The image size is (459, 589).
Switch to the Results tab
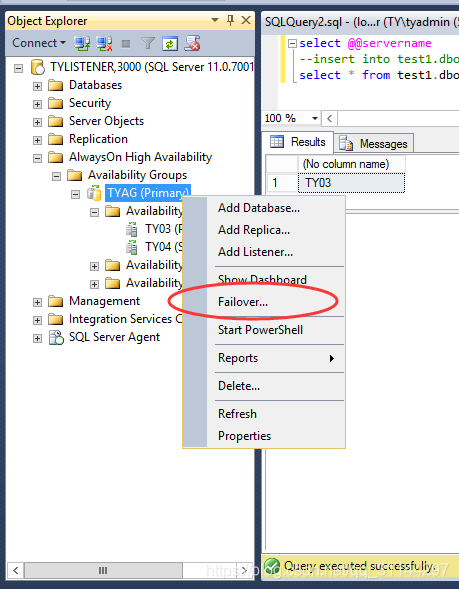coord(297,142)
